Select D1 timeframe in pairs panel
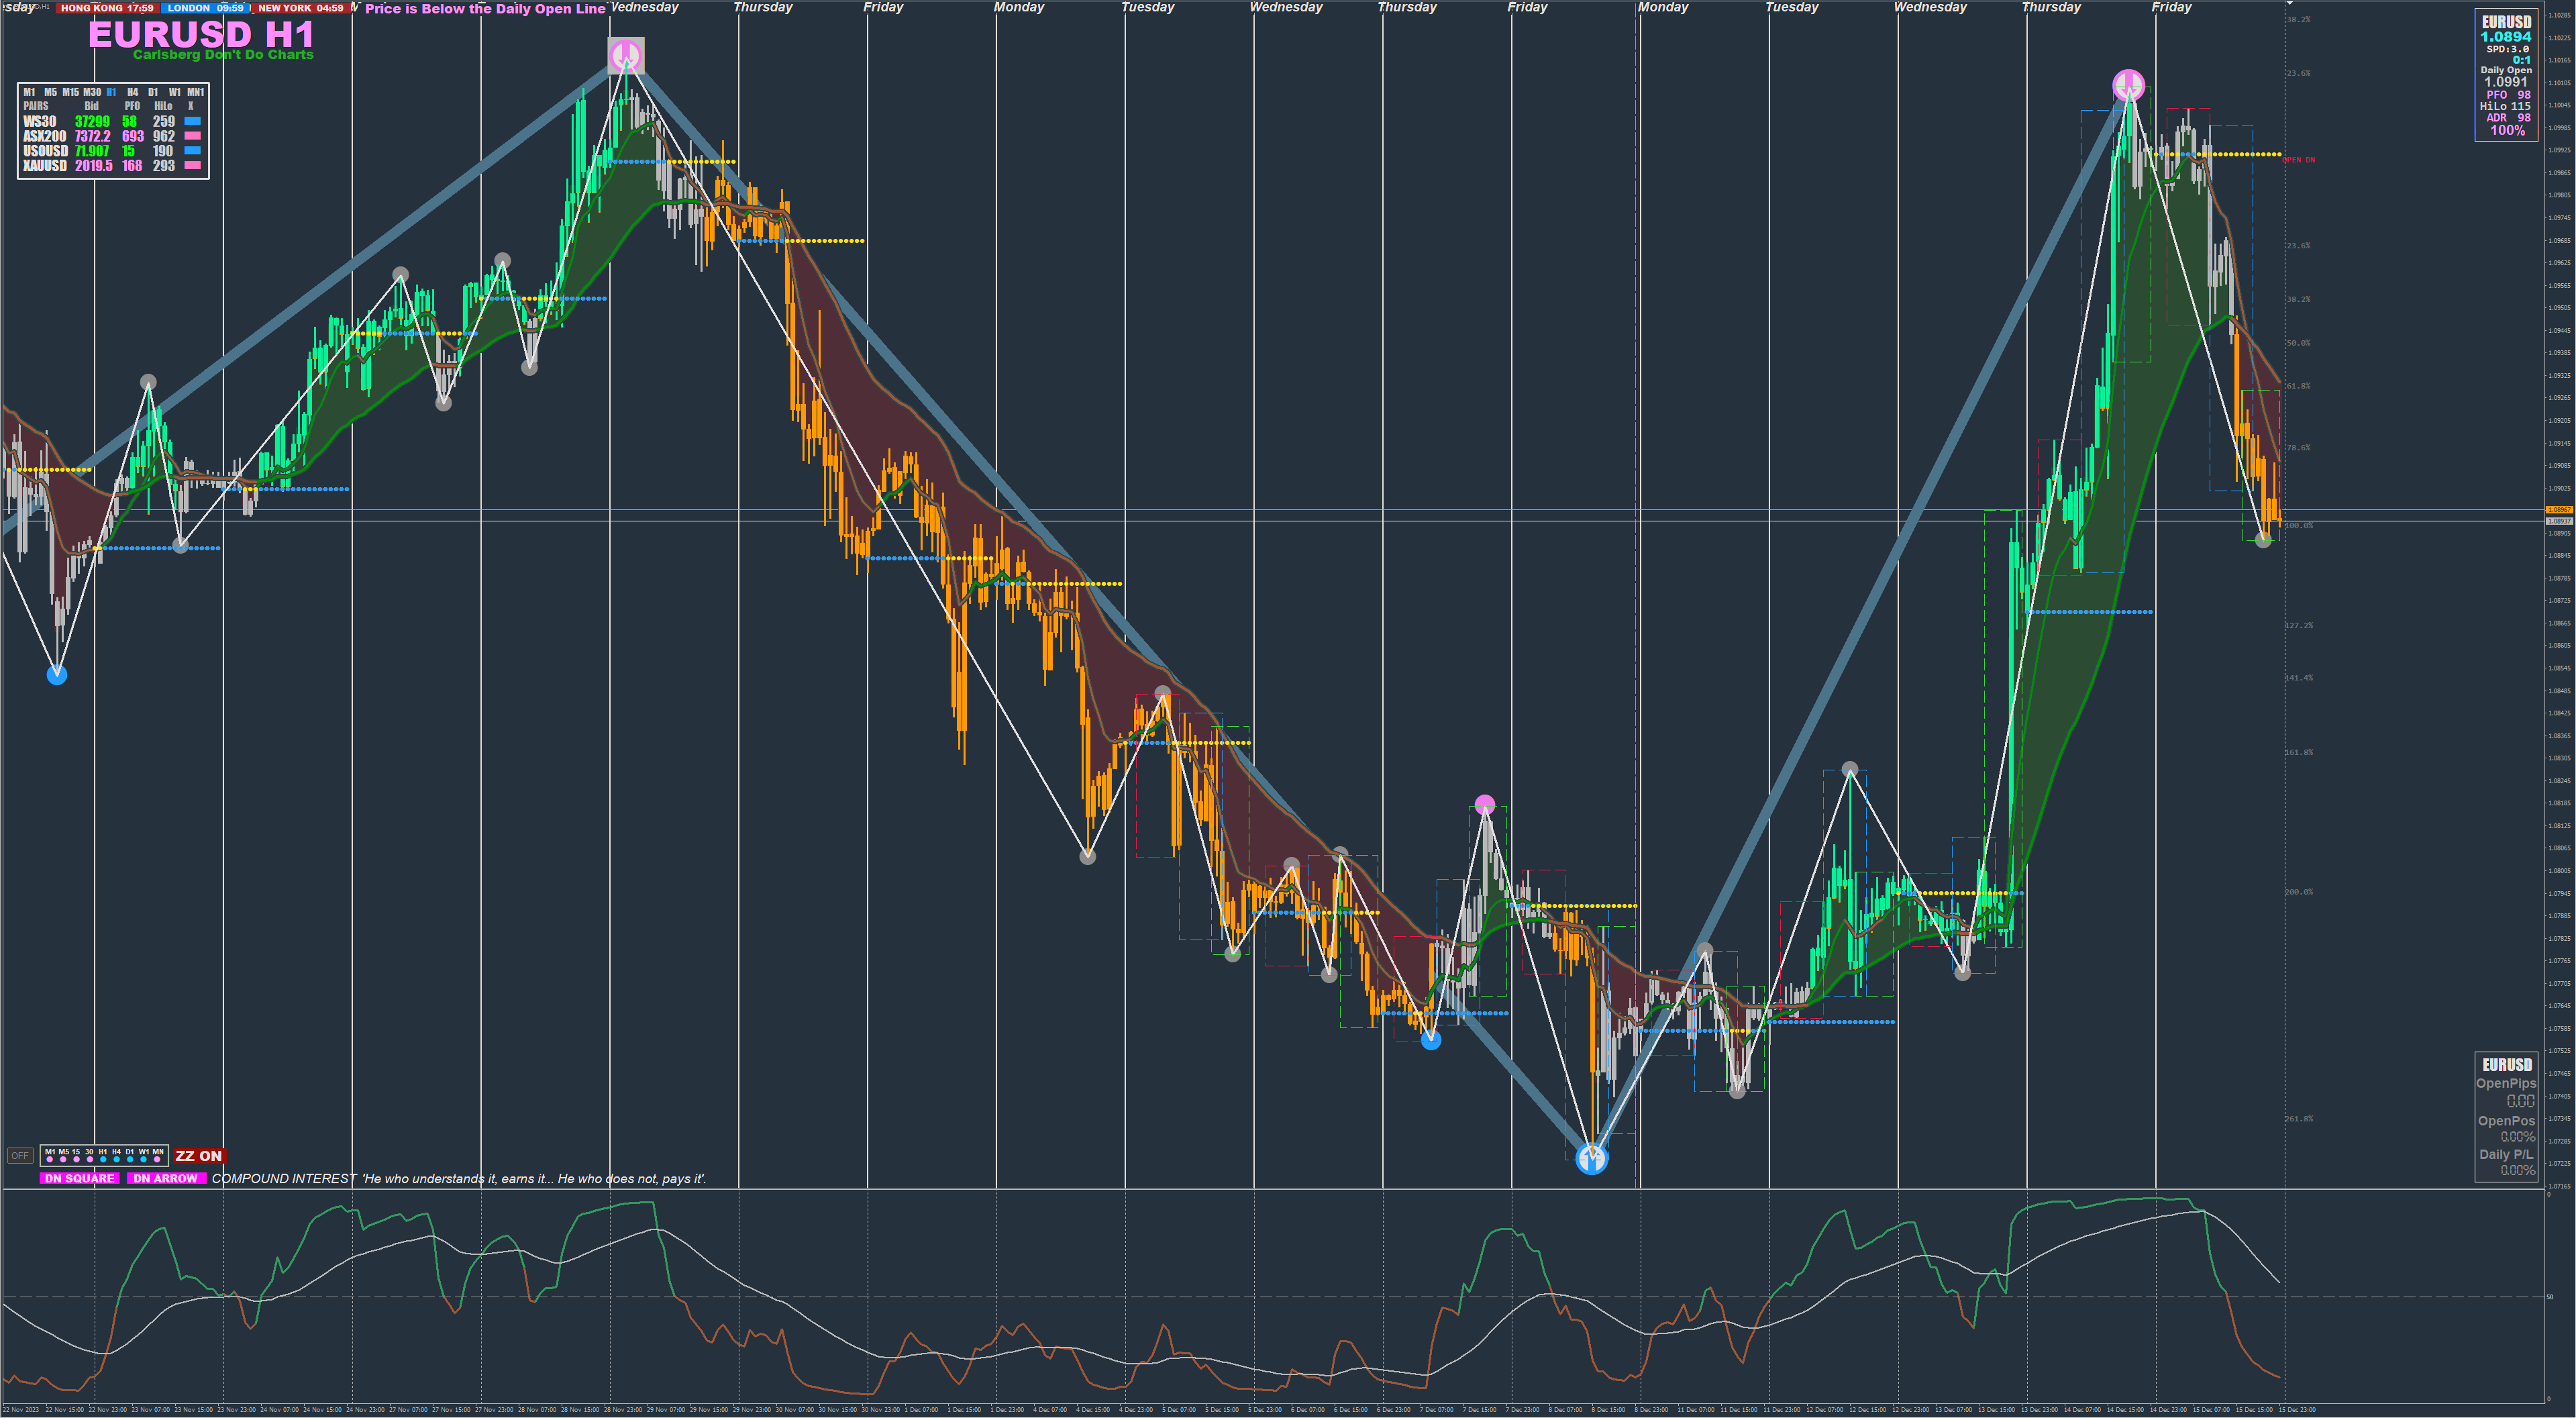Viewport: 2576px width, 1418px height. 153,92
